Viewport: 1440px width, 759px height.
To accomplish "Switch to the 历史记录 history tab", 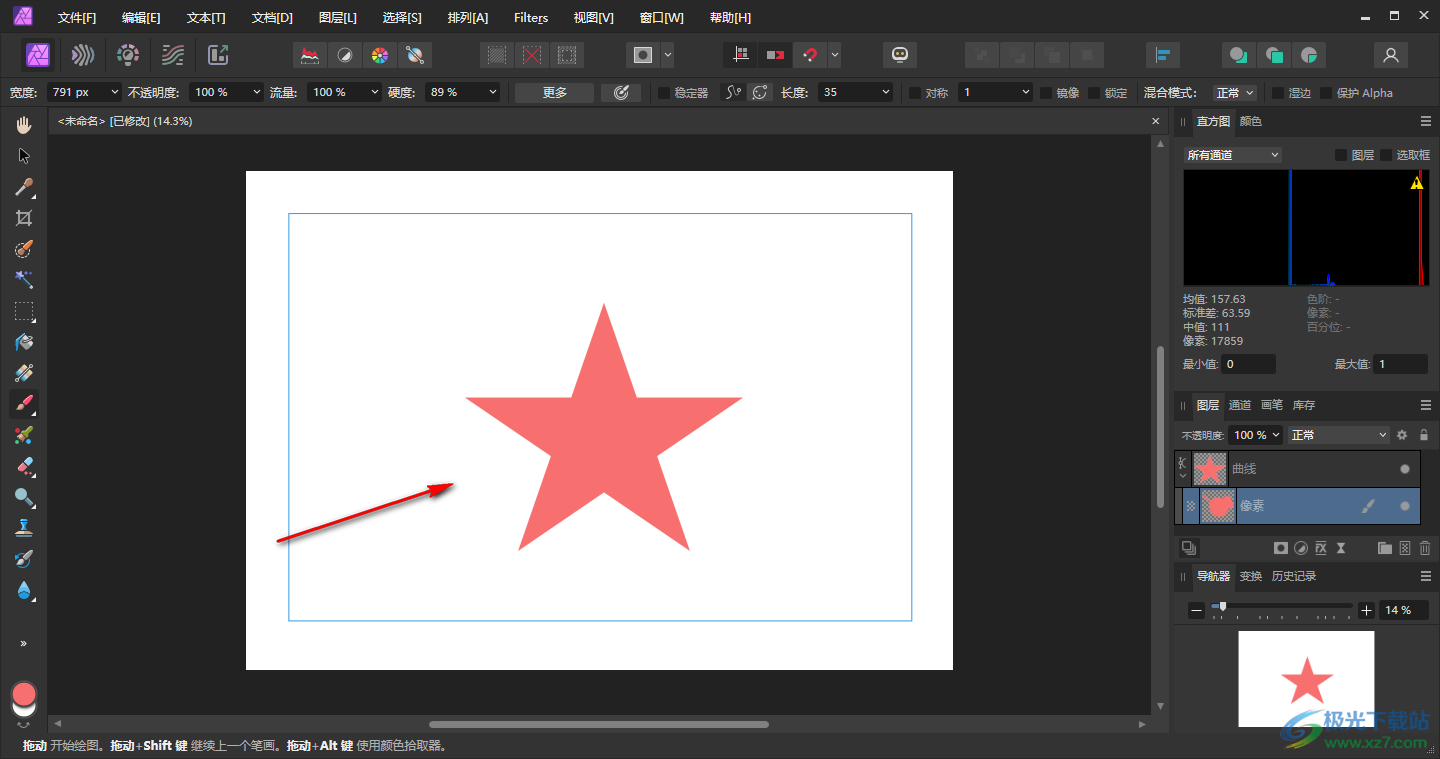I will pos(1294,576).
